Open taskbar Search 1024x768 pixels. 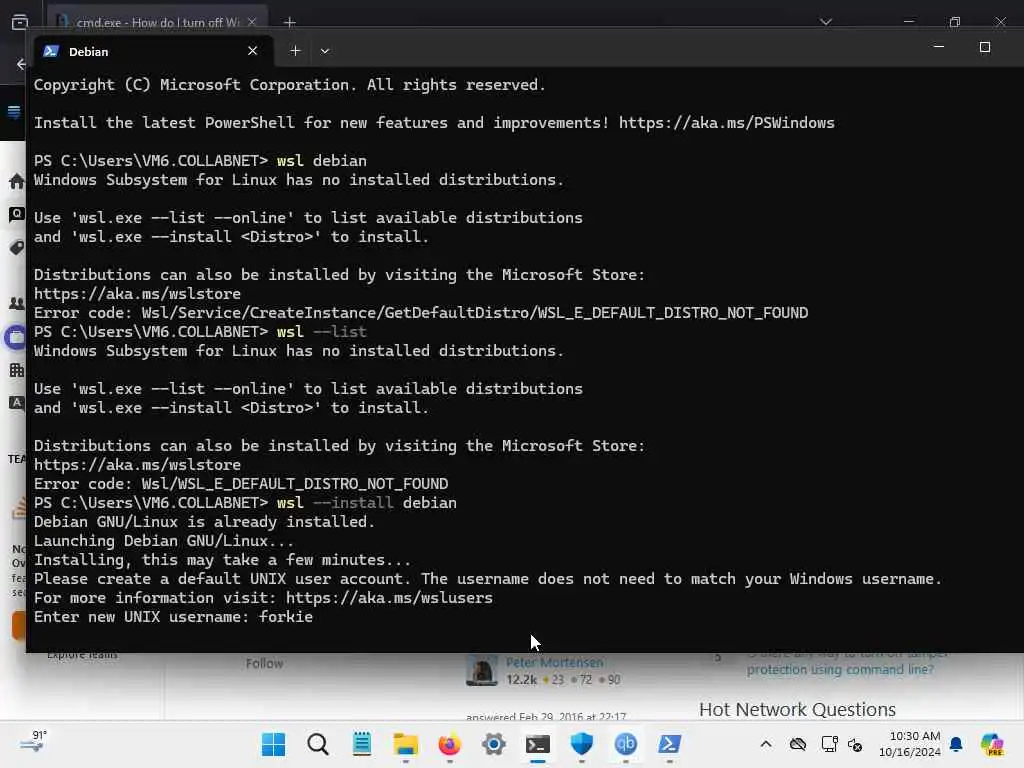(317, 744)
